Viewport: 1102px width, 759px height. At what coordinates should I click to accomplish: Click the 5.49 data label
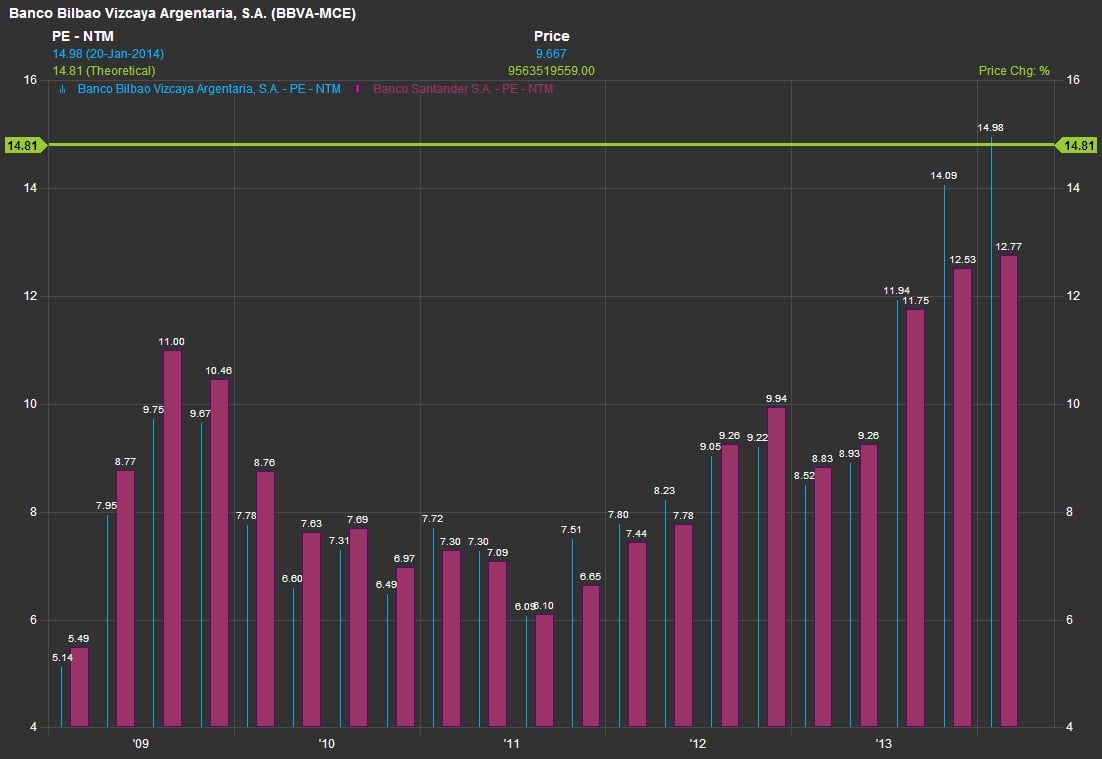coord(79,639)
